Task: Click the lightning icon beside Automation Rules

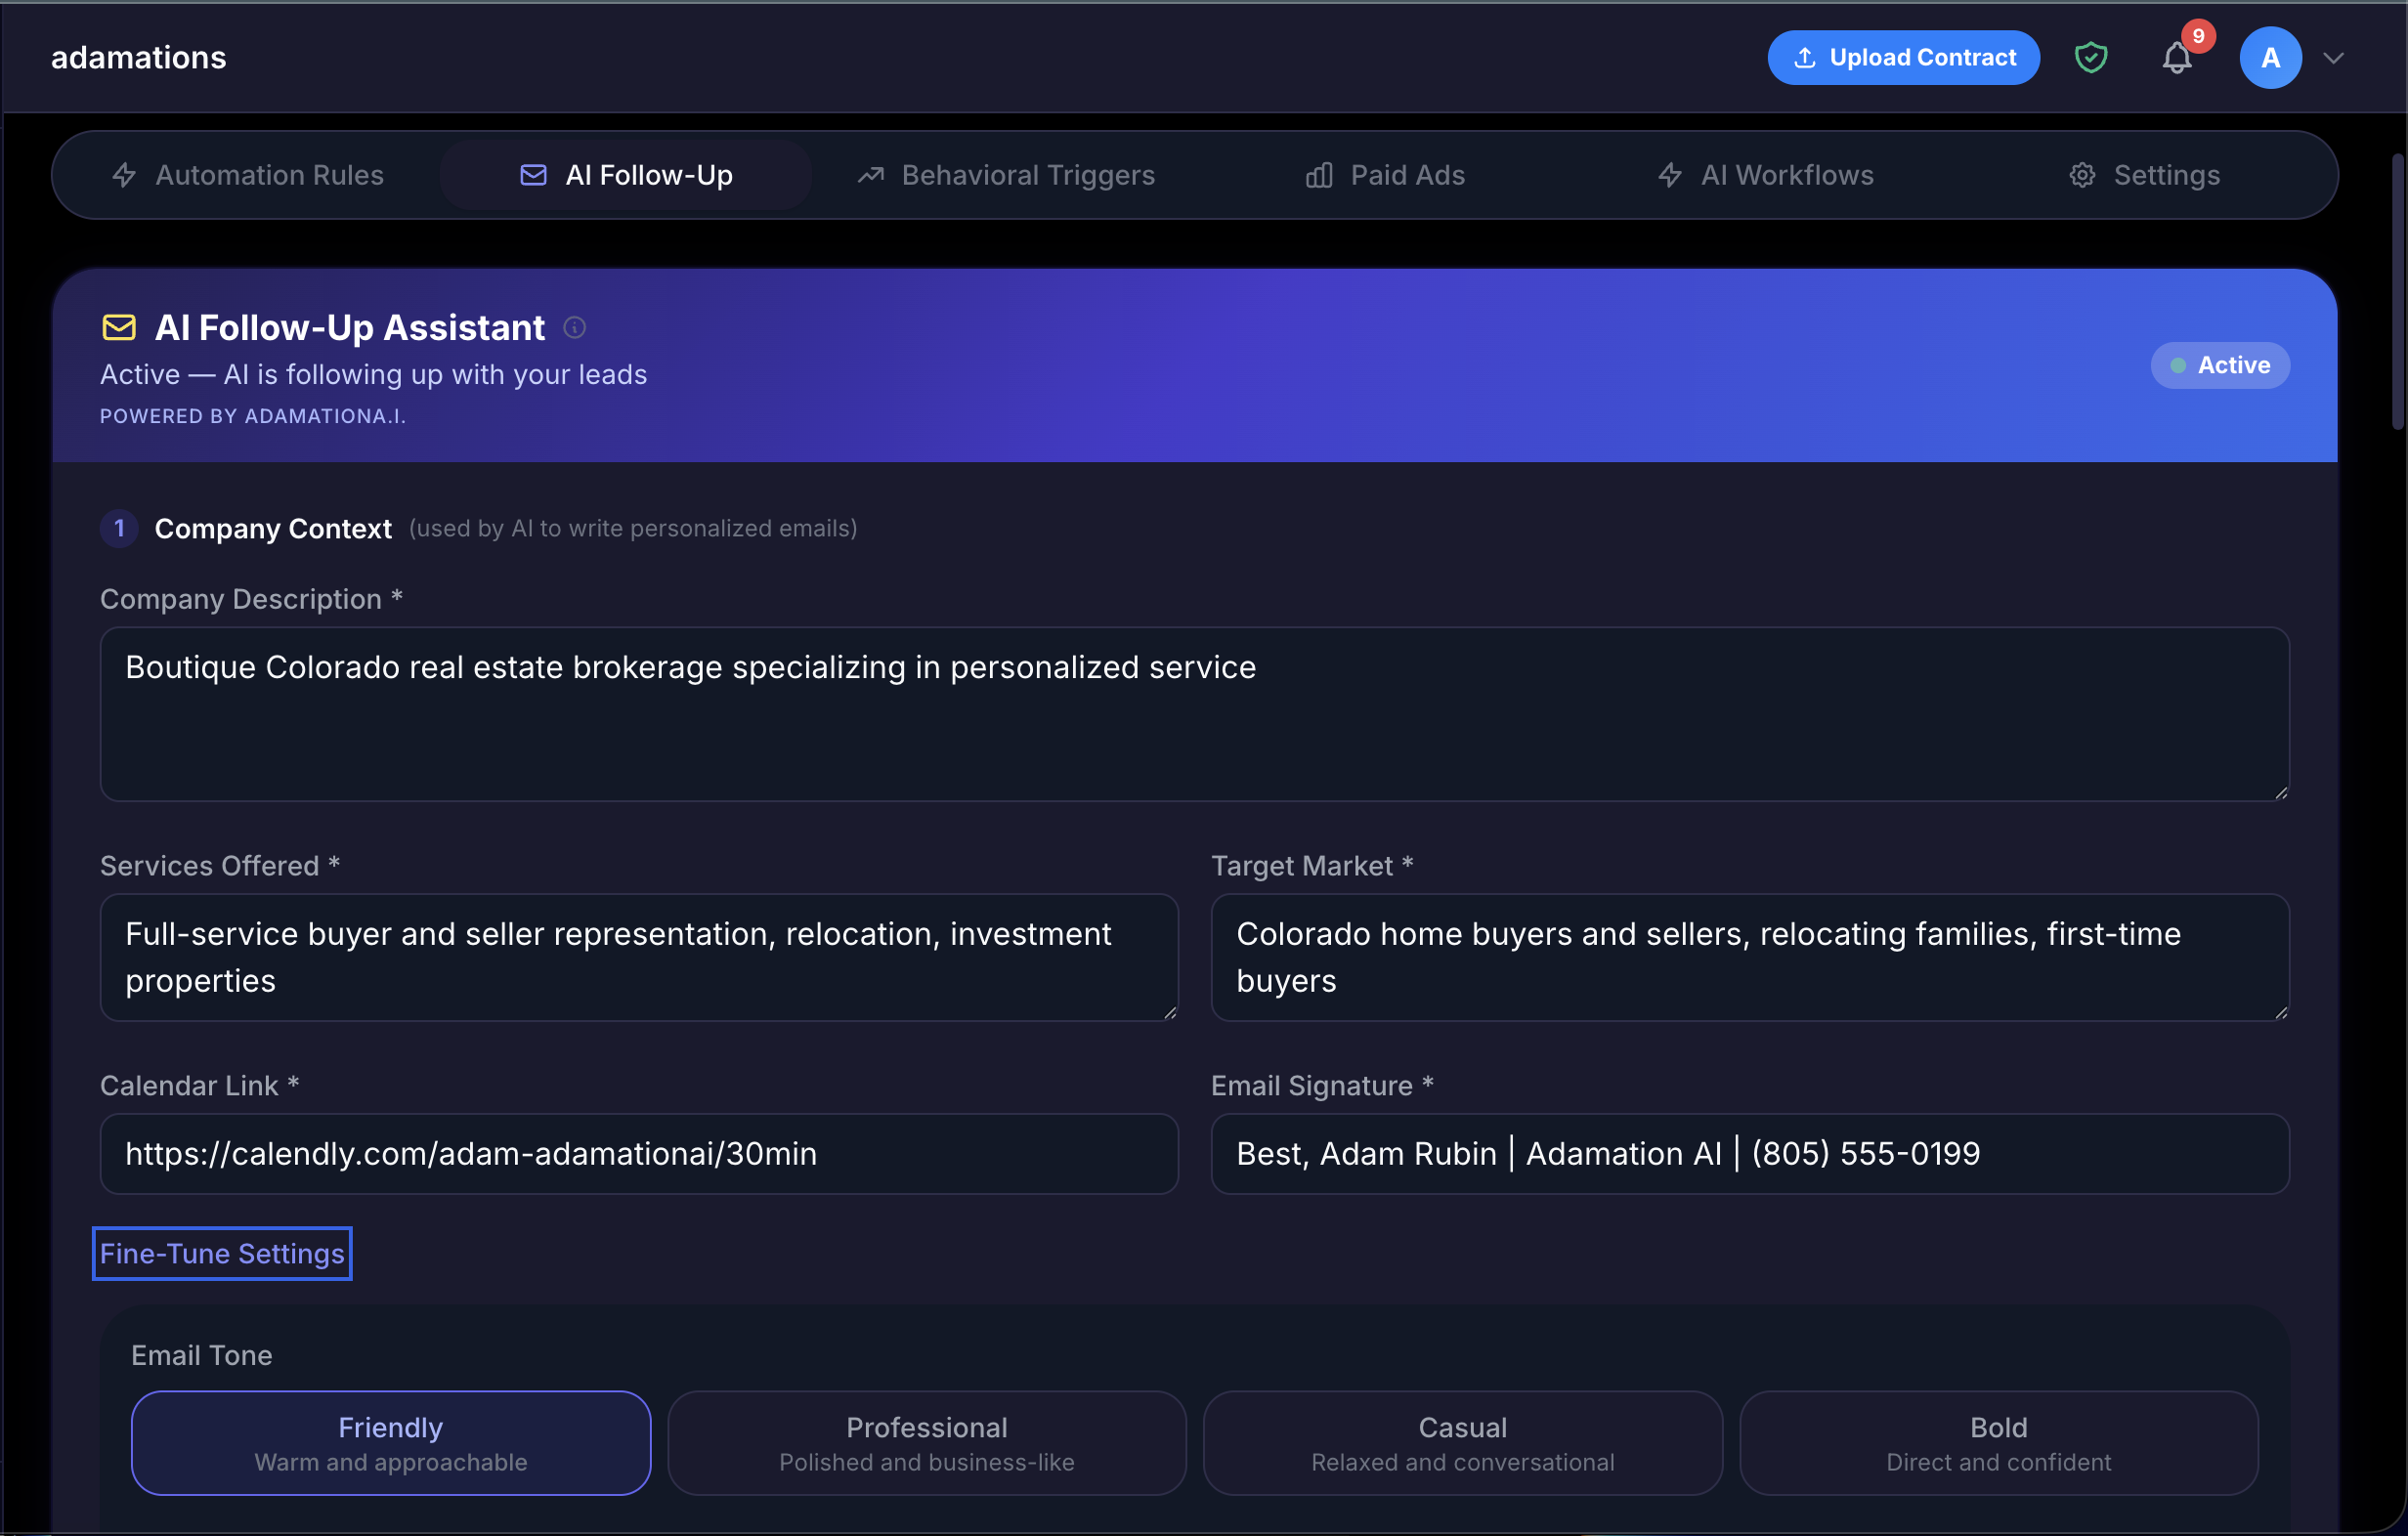Action: (123, 175)
